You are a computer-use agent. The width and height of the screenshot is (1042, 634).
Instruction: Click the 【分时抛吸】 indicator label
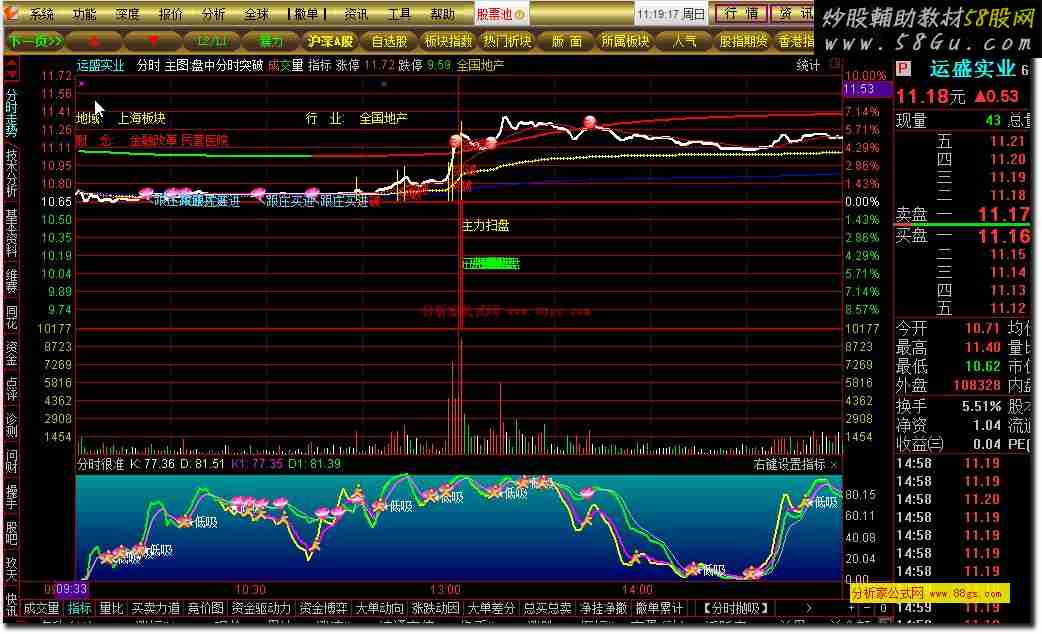(736, 607)
